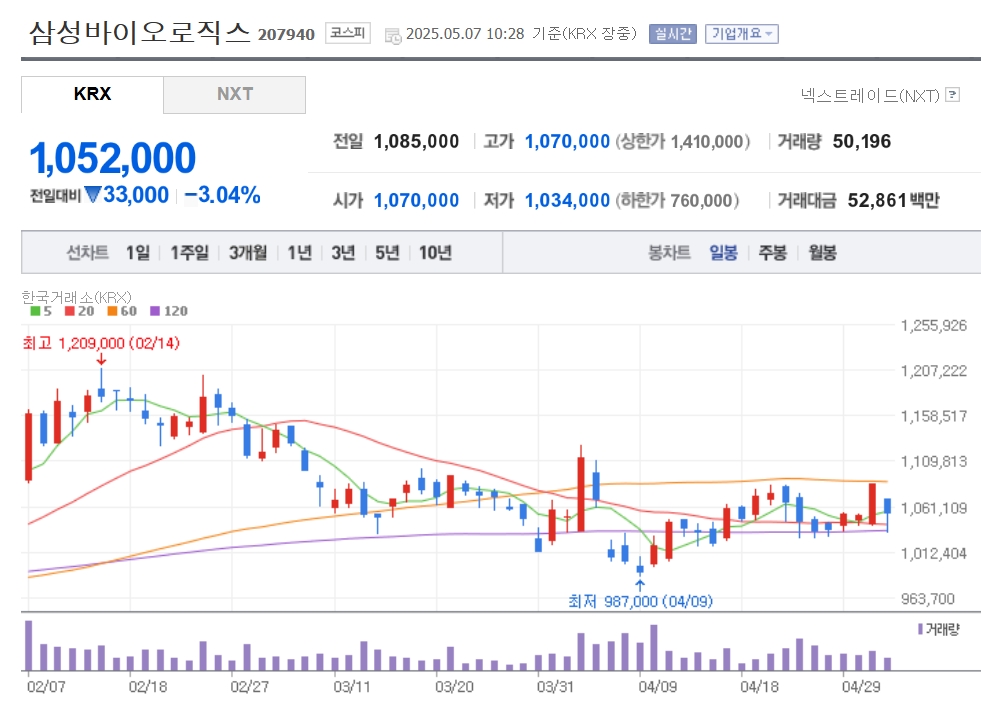The width and height of the screenshot is (981, 712).
Task: Switch to the NXT tab
Action: point(235,94)
